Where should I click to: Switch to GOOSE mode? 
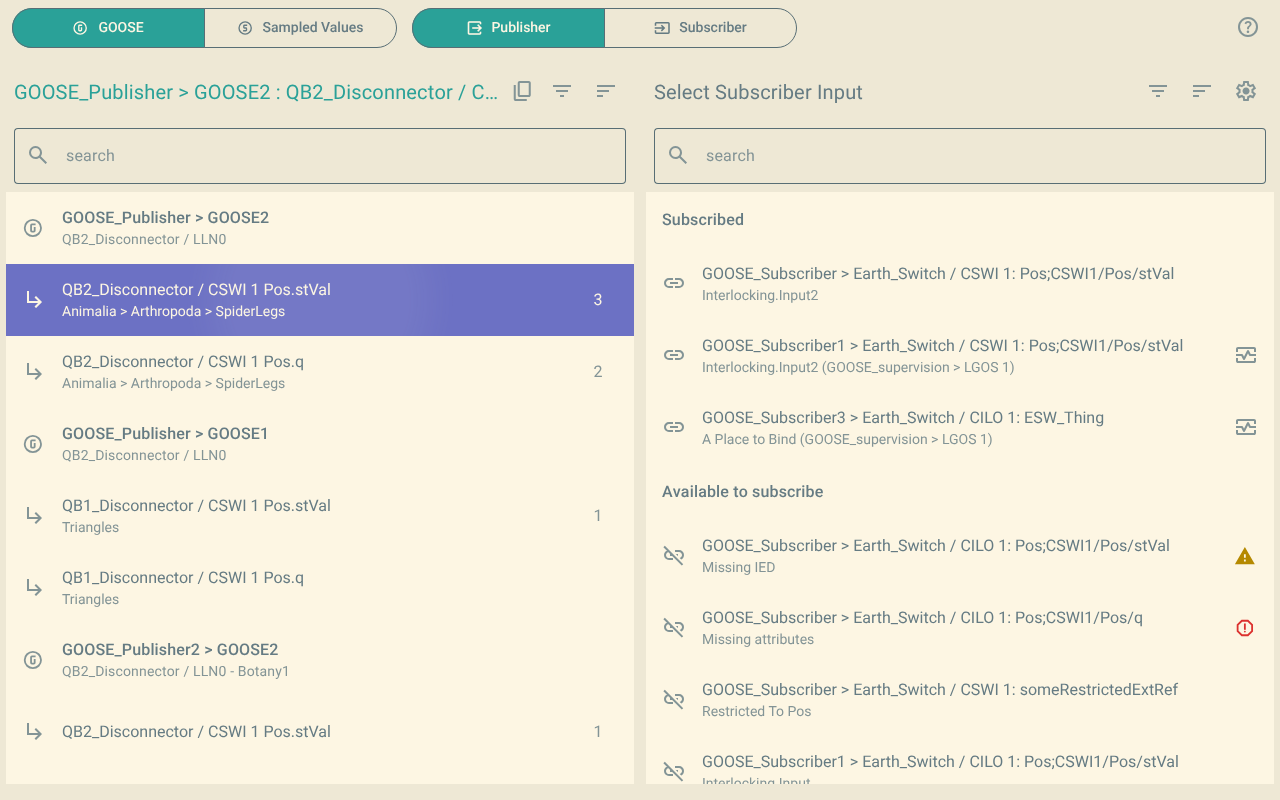[109, 28]
